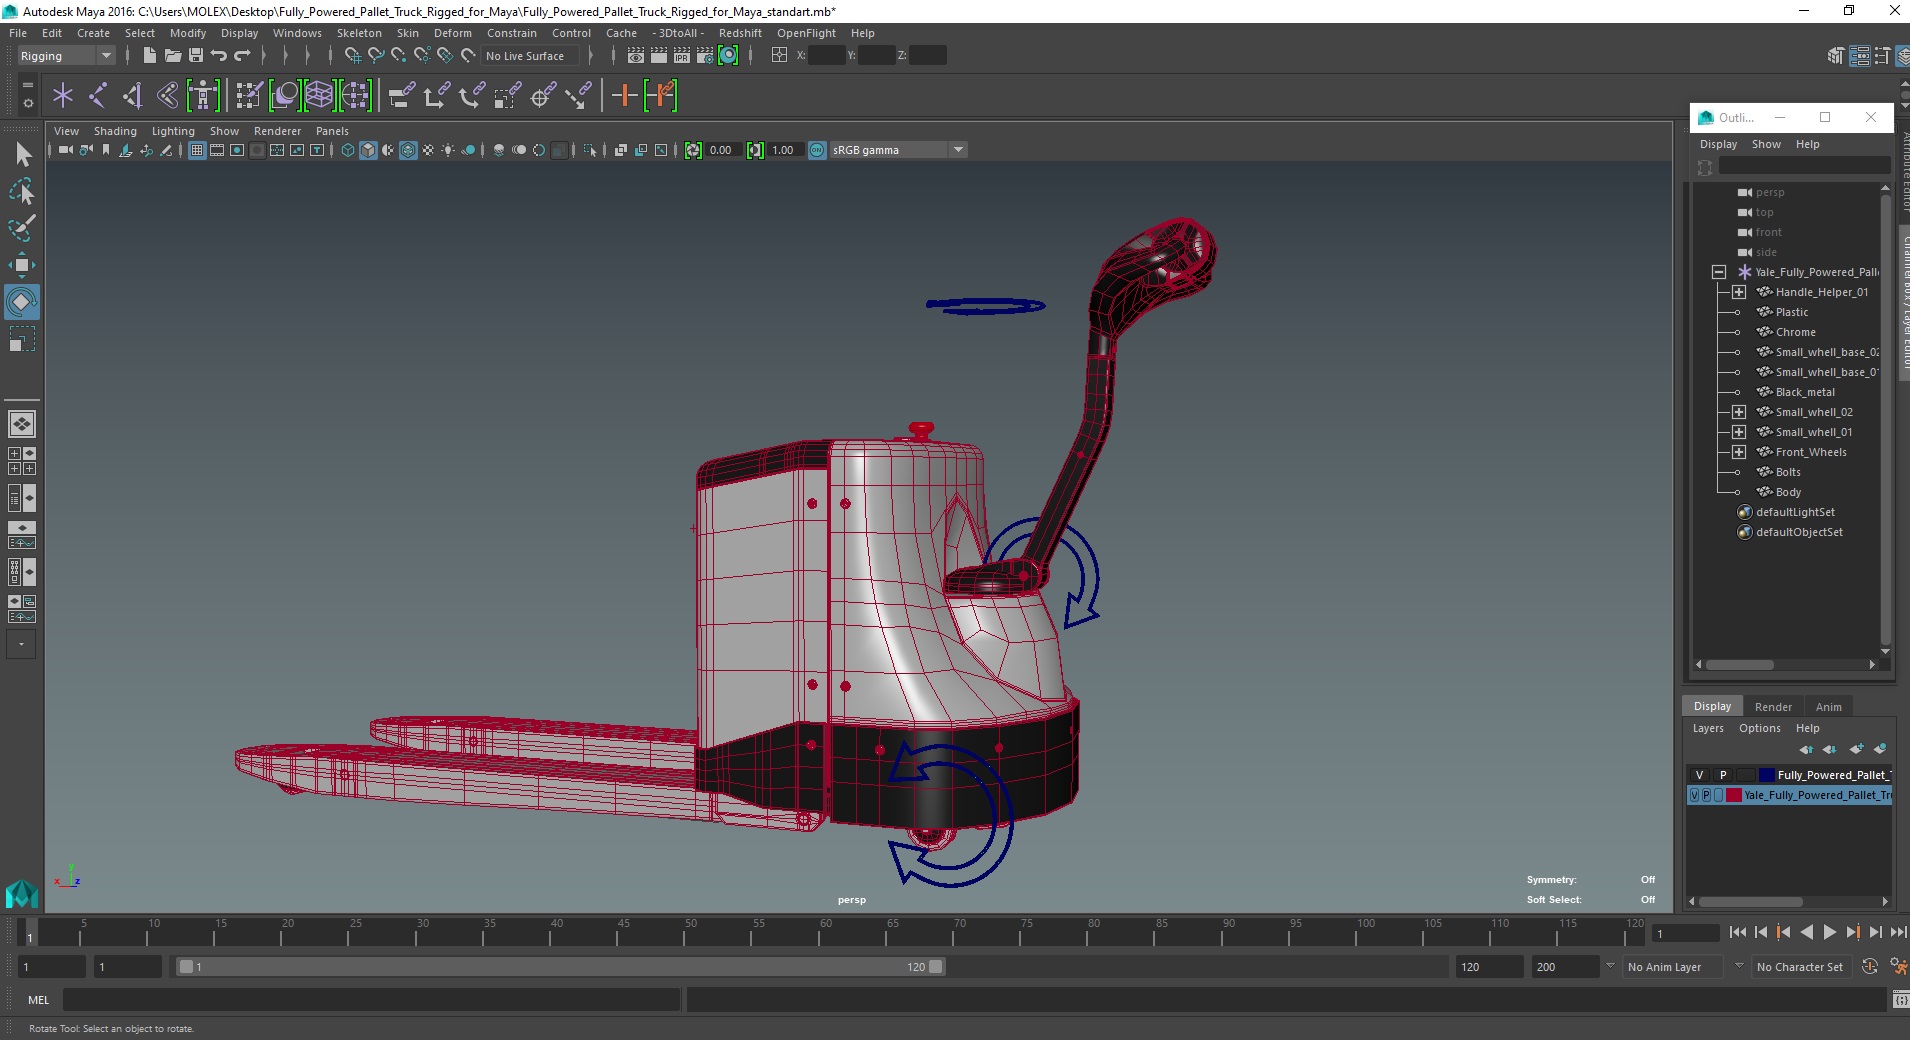The height and width of the screenshot is (1040, 1910).
Task: Toggle sRGB gamma view transform ON button
Action: (817, 150)
